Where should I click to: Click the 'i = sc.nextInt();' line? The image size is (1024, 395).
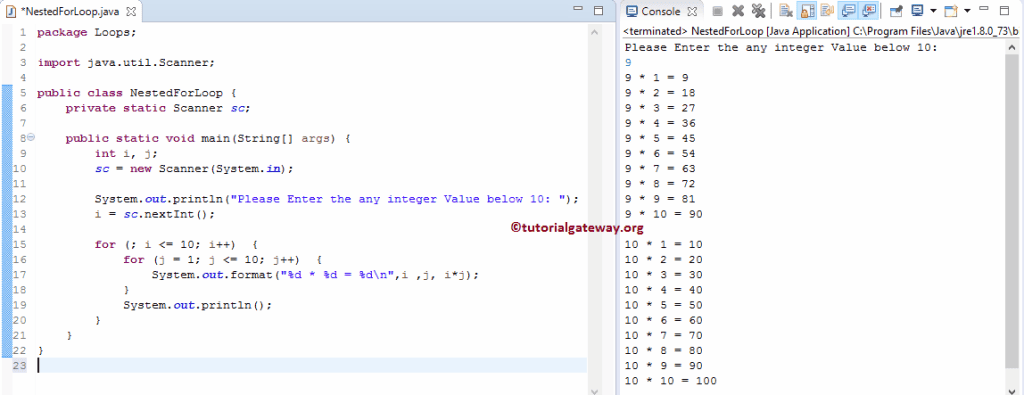(x=154, y=214)
